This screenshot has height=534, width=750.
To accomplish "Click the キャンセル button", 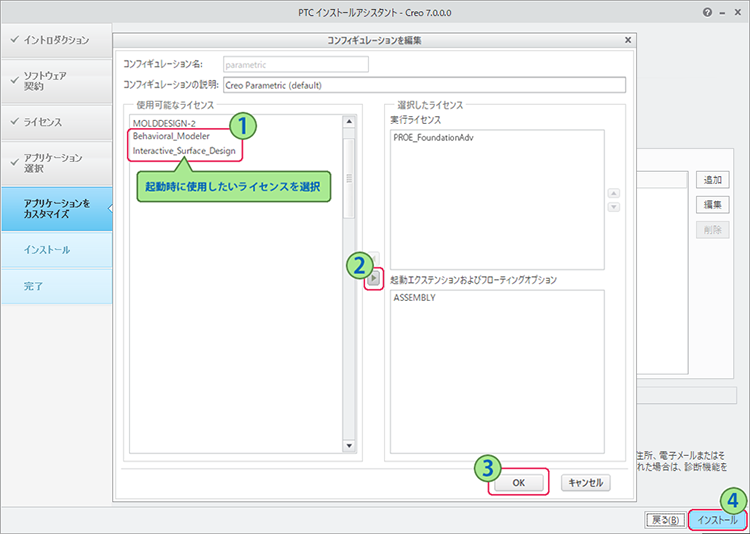I will tap(585, 483).
